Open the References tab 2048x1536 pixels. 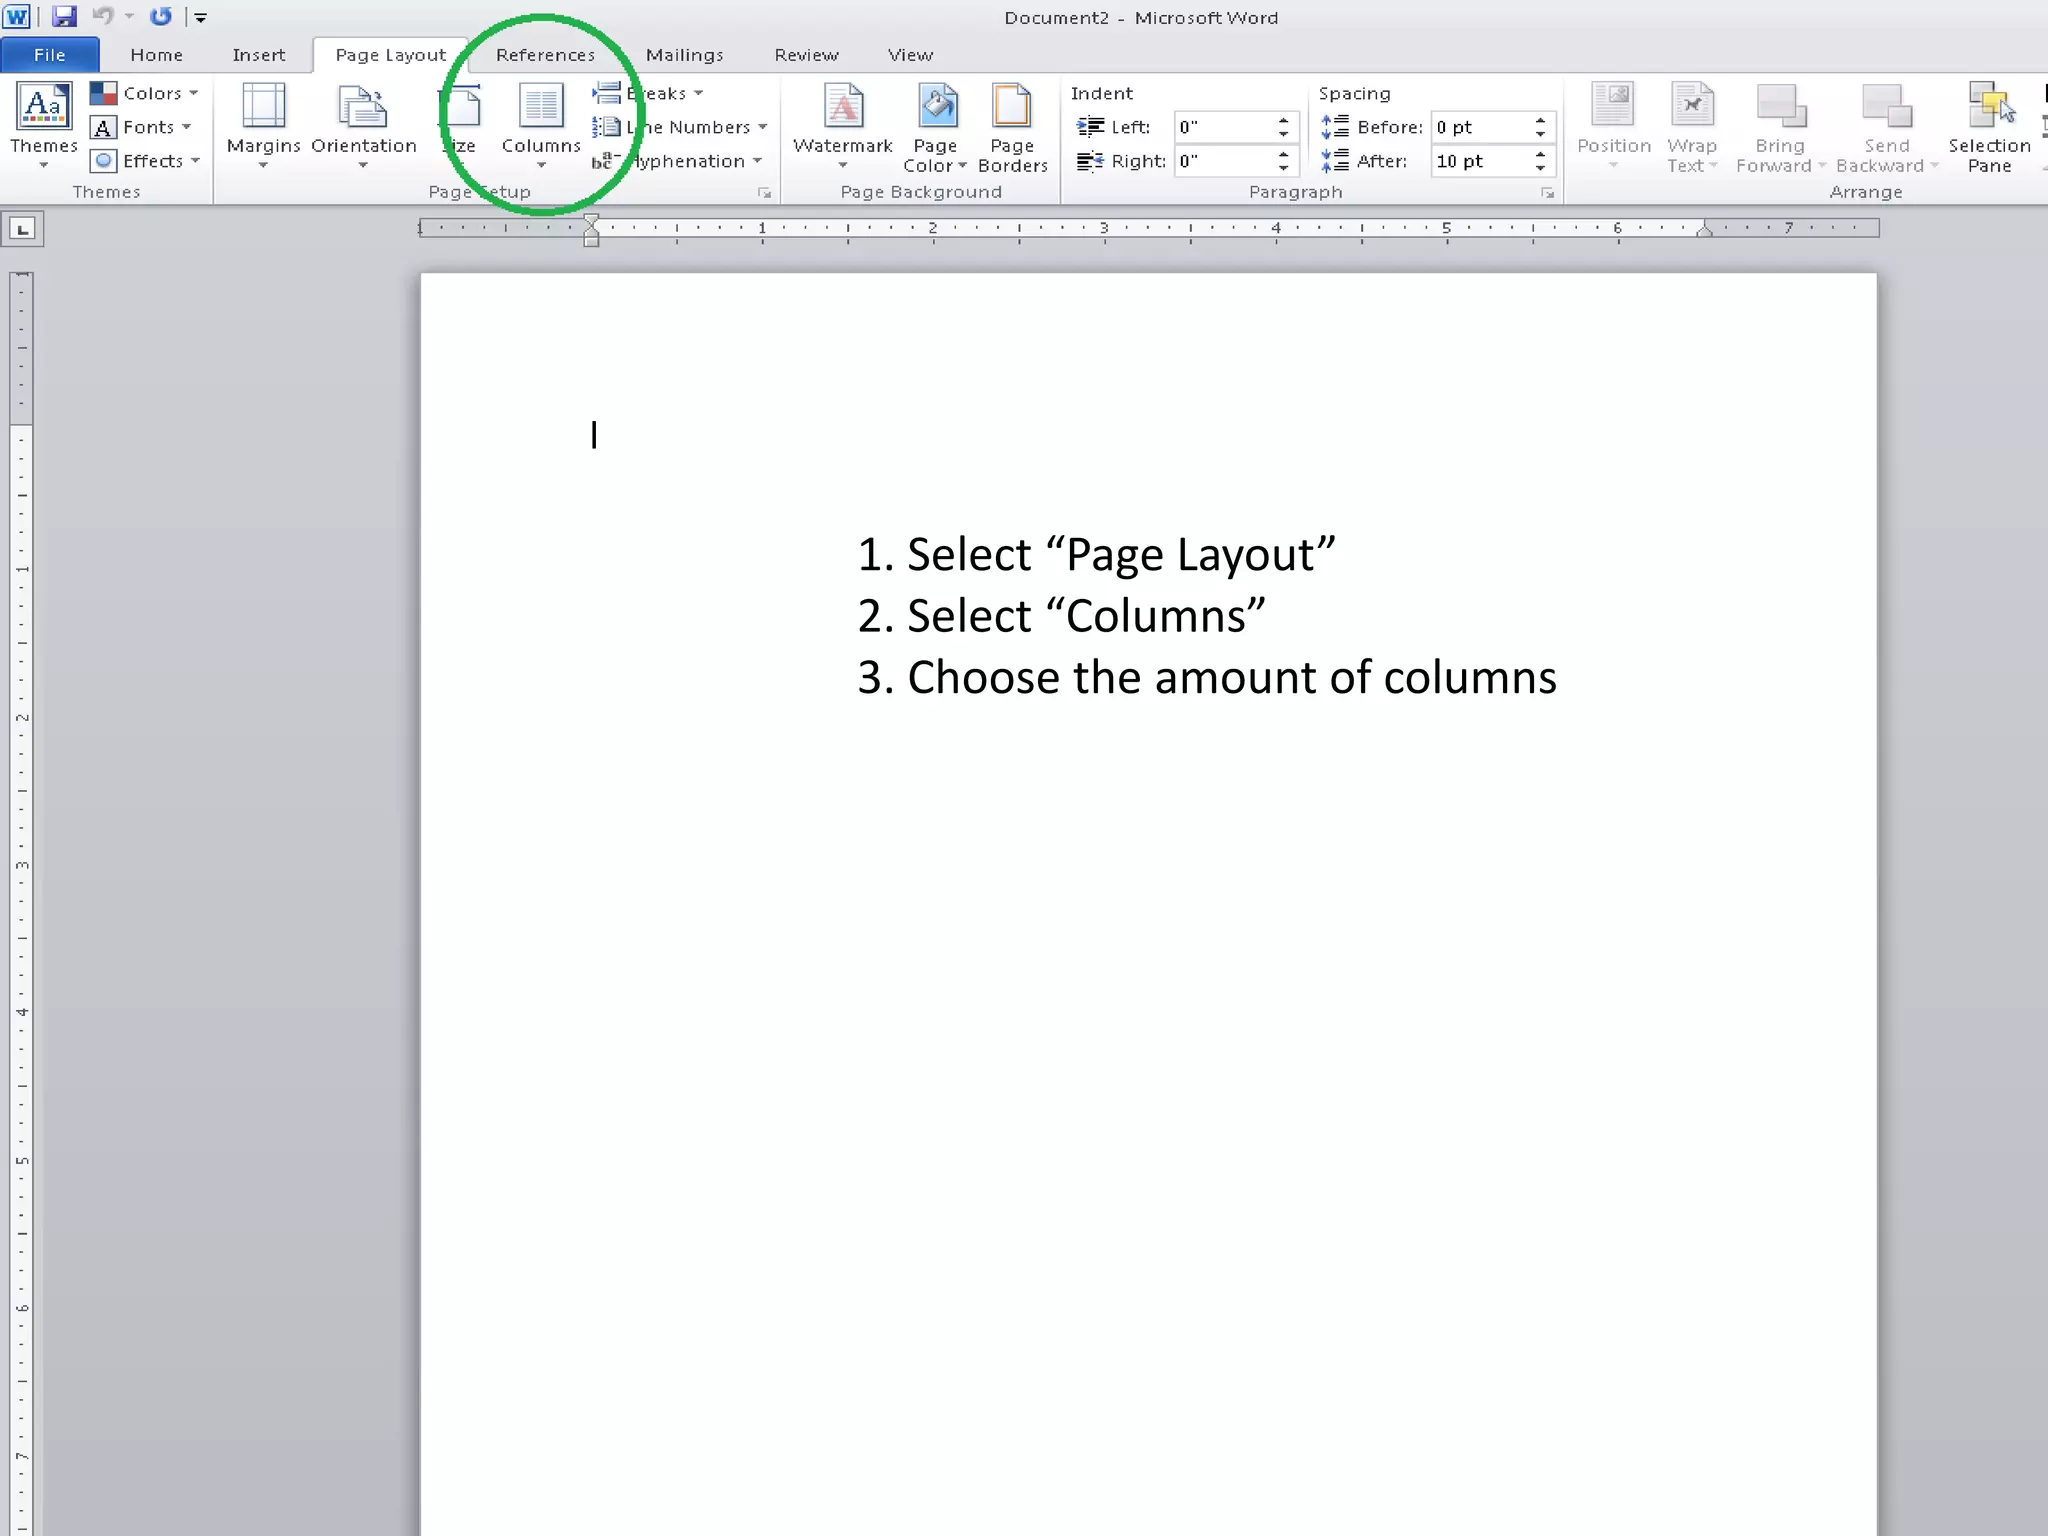[x=545, y=55]
